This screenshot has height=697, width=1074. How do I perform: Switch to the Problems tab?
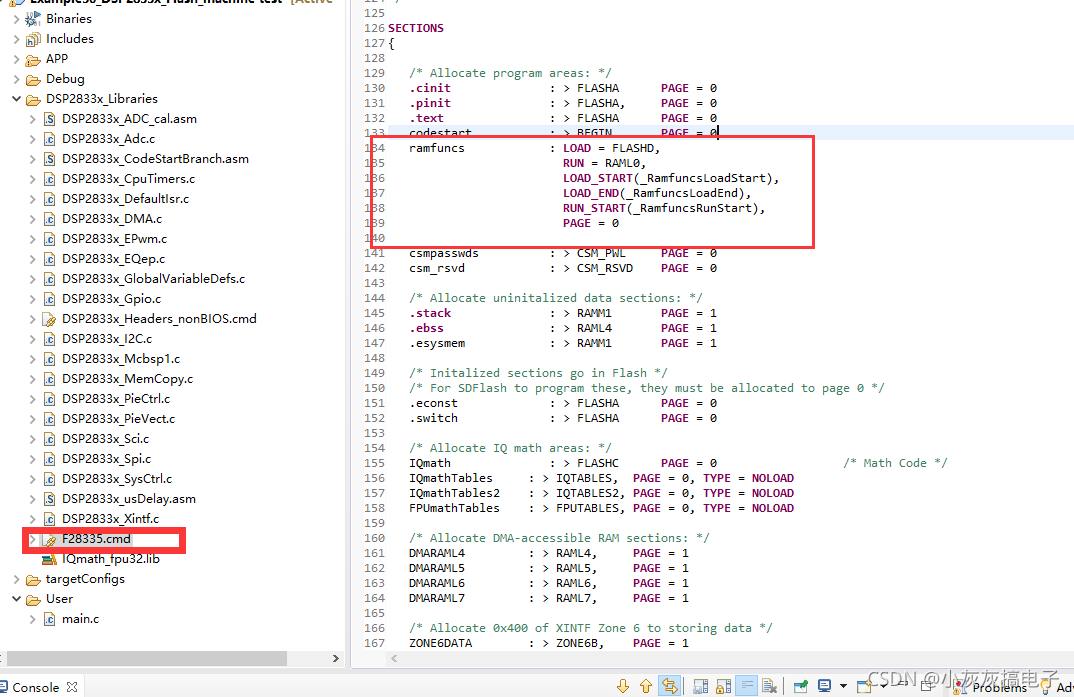(1000, 688)
